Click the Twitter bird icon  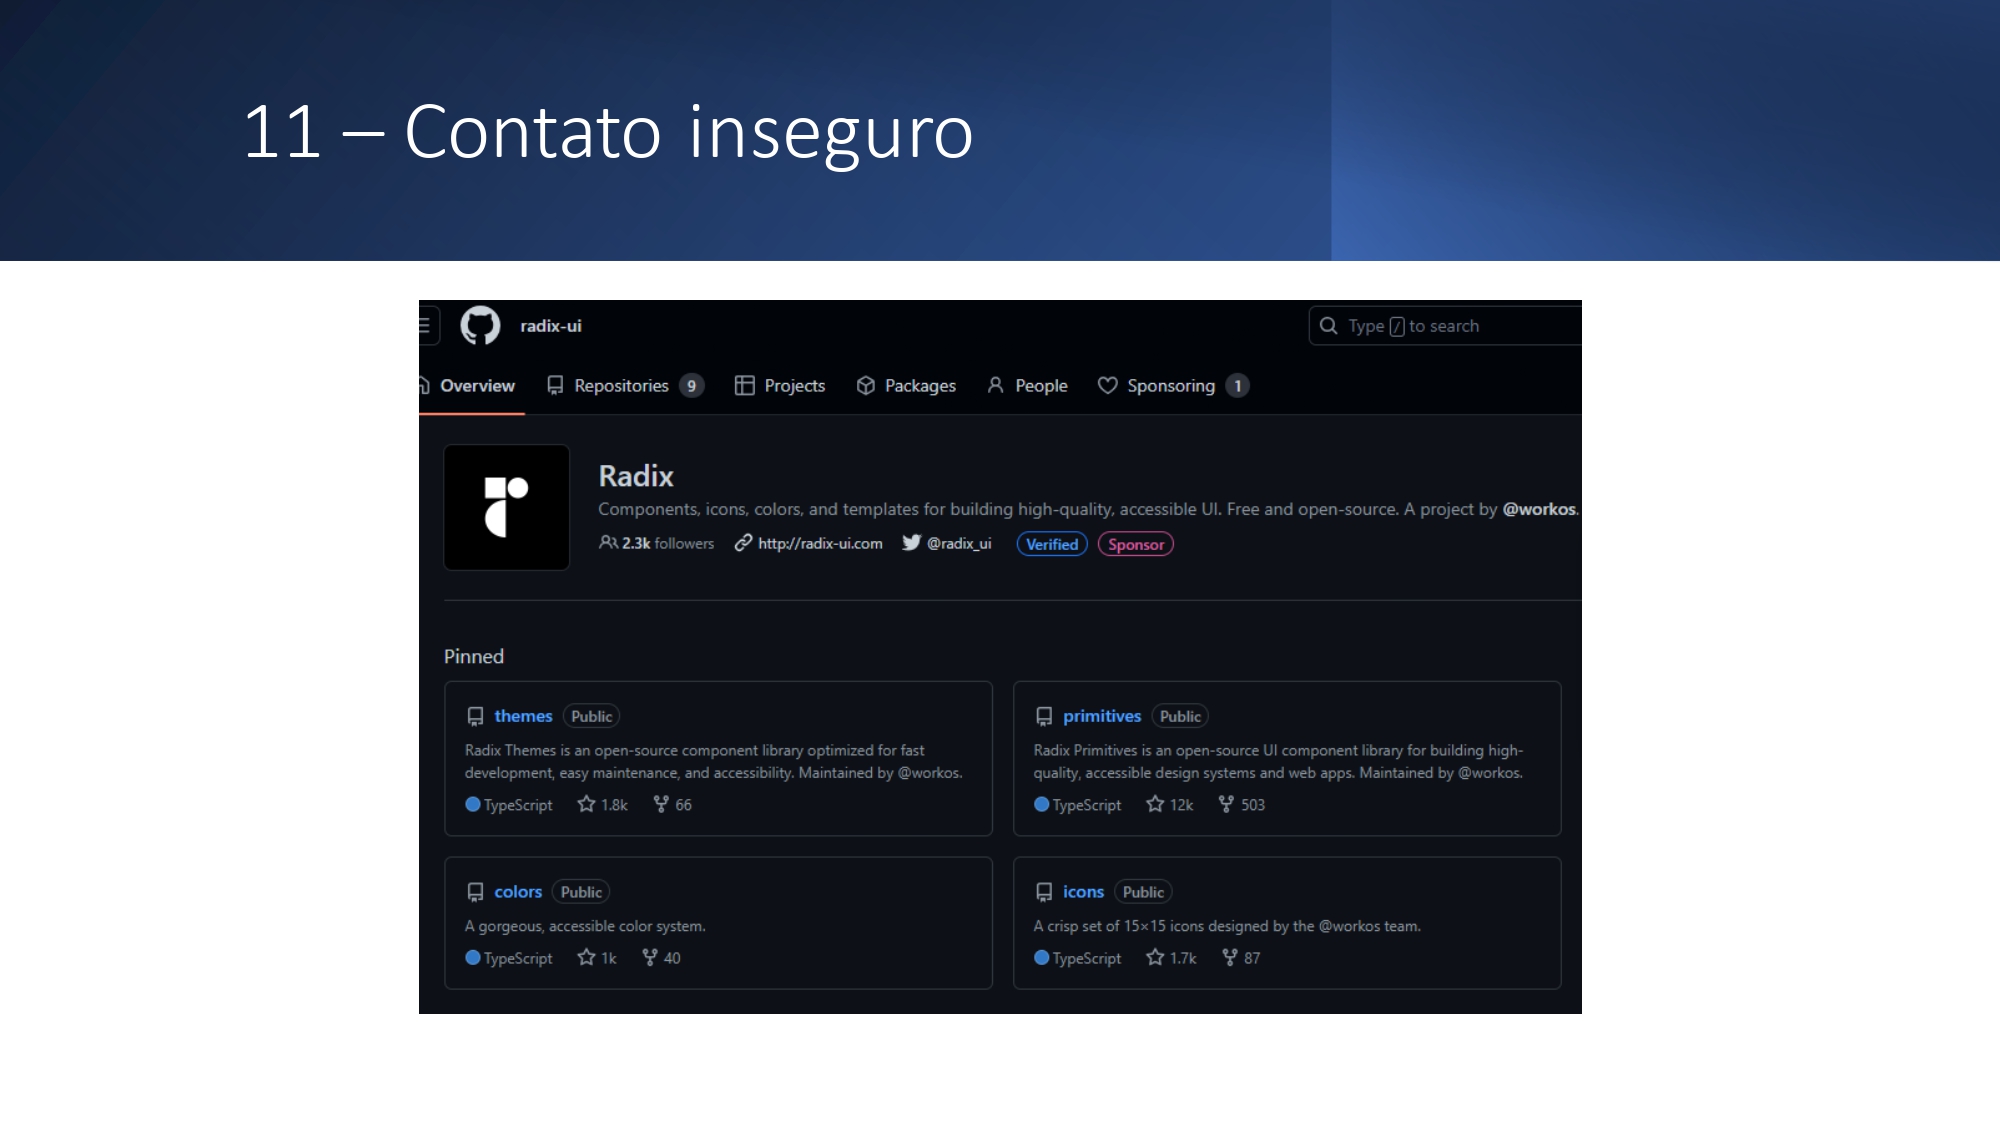911,543
